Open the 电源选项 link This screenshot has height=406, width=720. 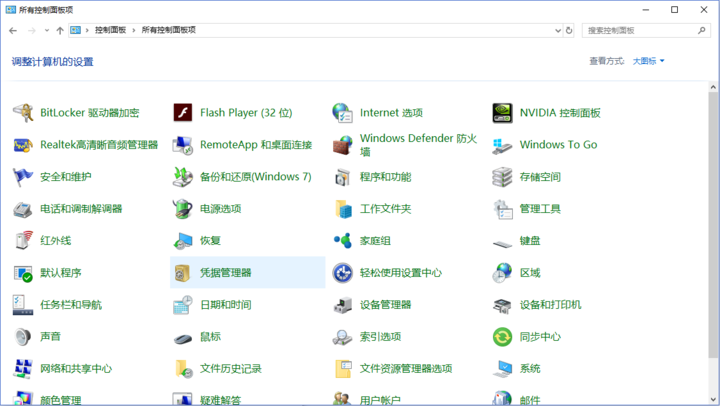220,209
